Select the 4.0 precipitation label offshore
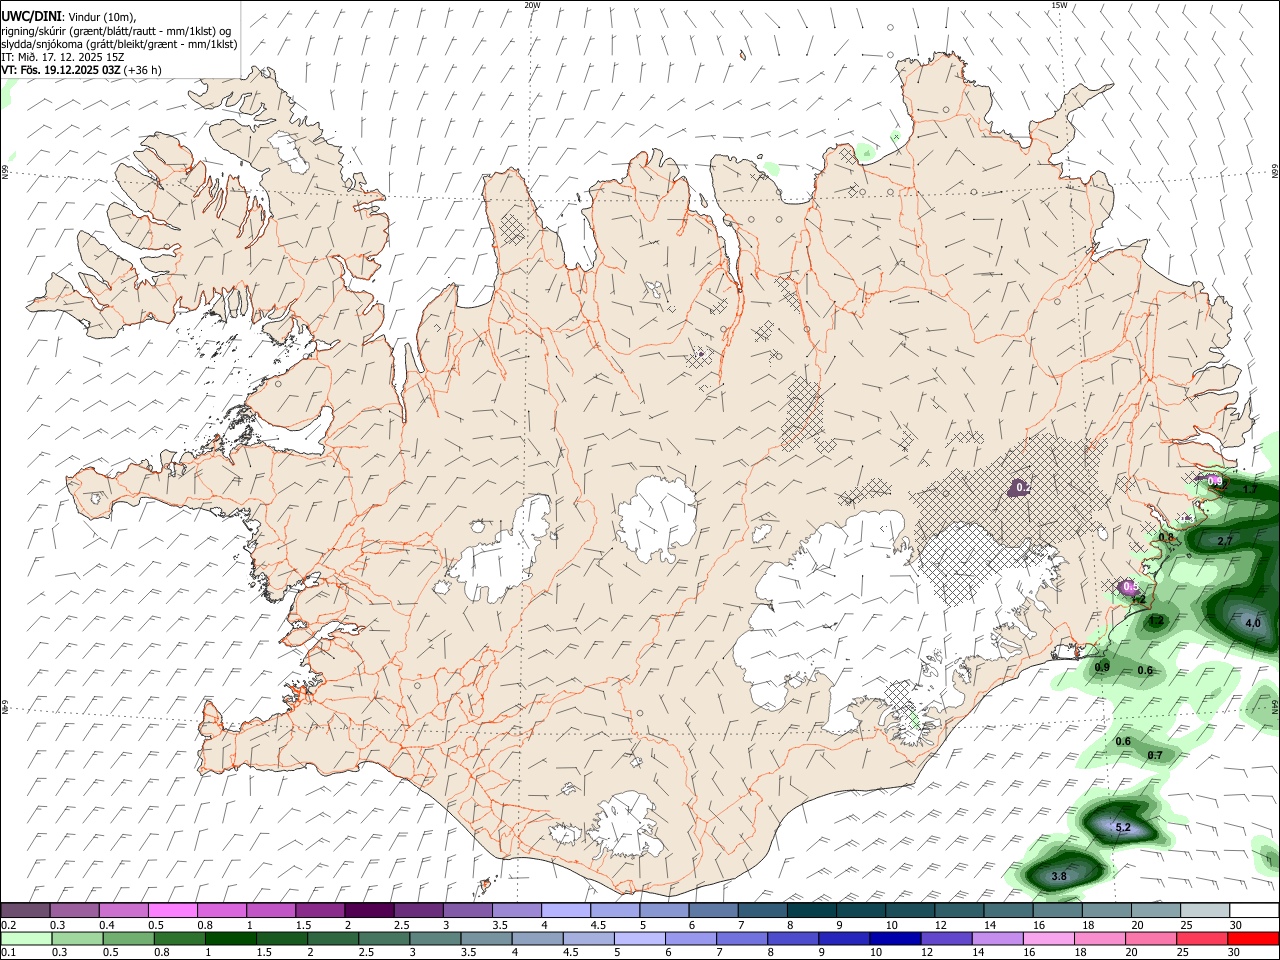The image size is (1280, 960). click(x=1252, y=623)
